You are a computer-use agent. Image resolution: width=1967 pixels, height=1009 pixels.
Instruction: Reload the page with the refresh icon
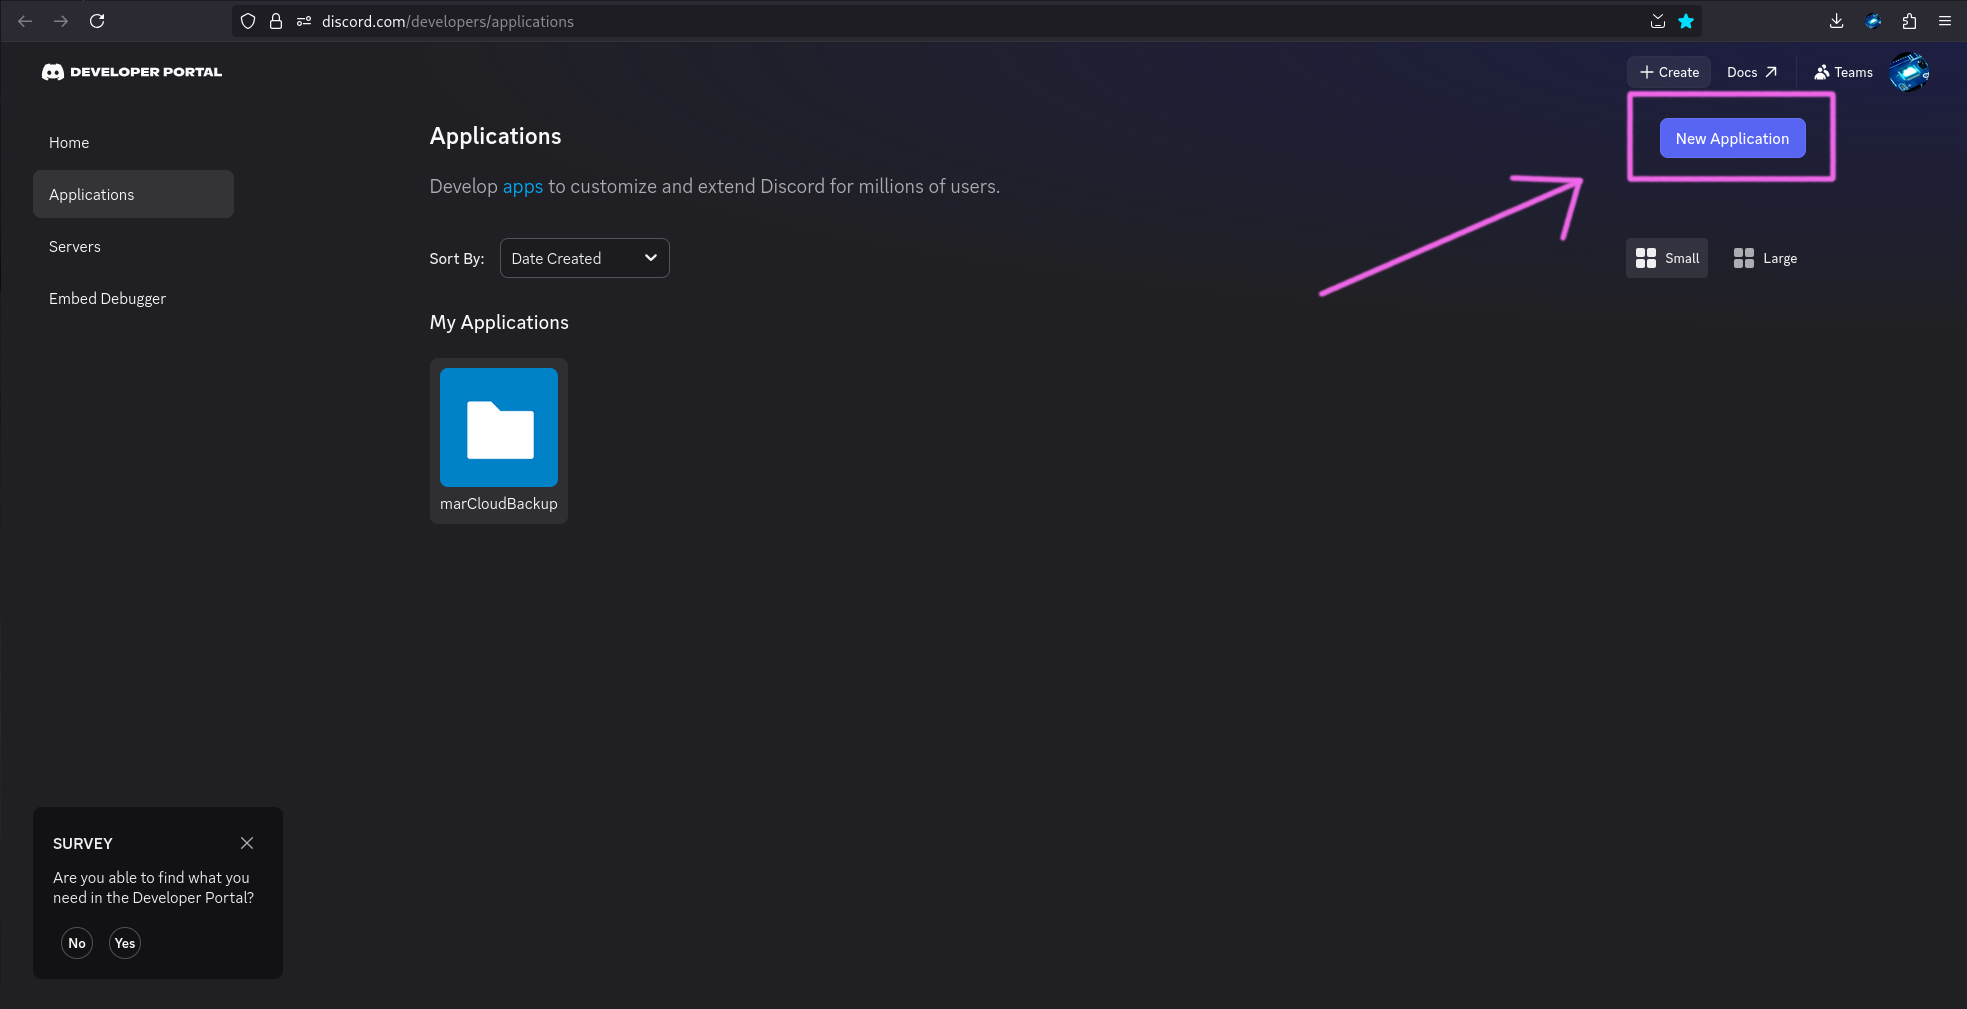click(97, 21)
